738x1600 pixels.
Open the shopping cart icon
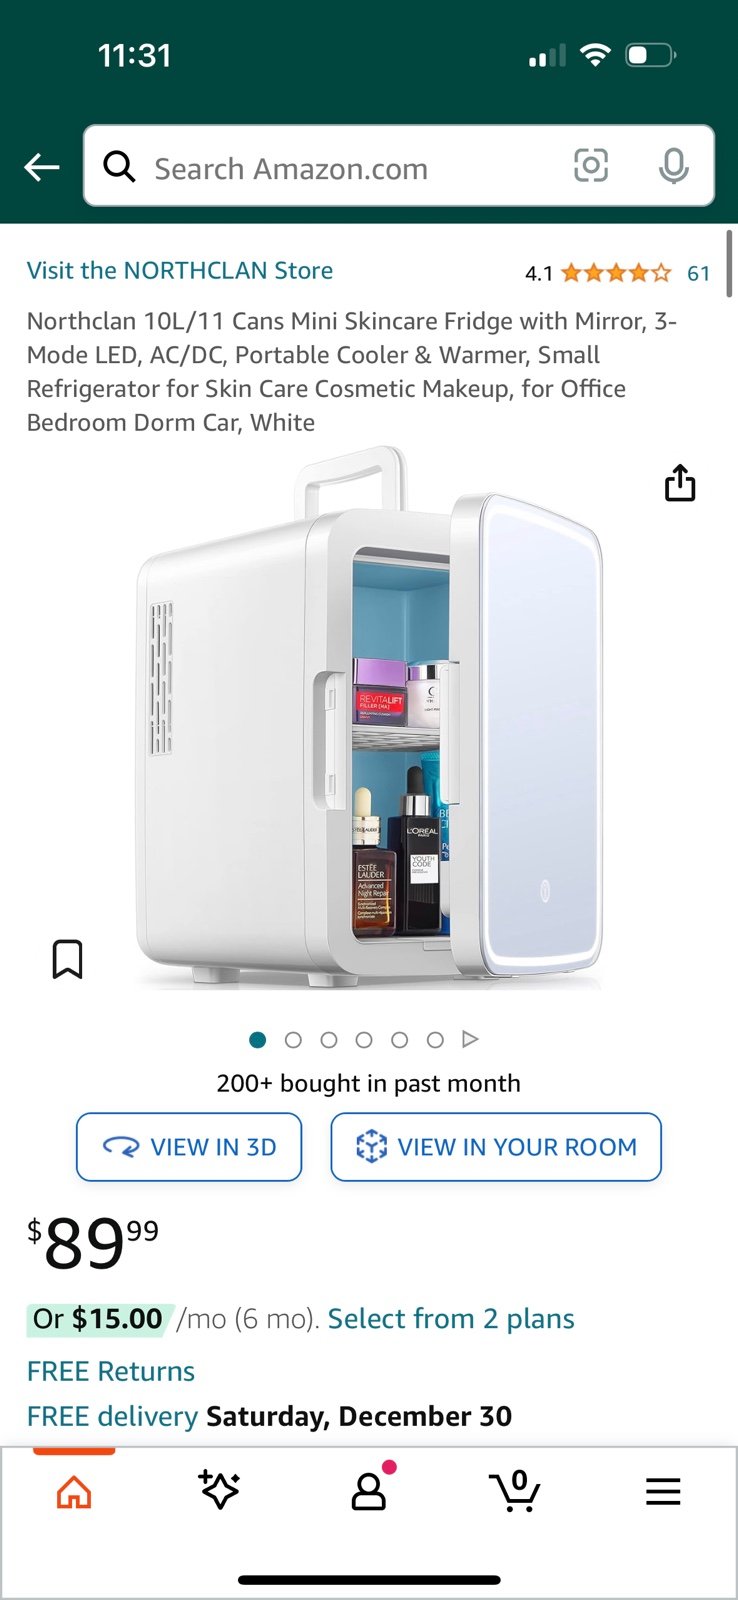point(516,1491)
